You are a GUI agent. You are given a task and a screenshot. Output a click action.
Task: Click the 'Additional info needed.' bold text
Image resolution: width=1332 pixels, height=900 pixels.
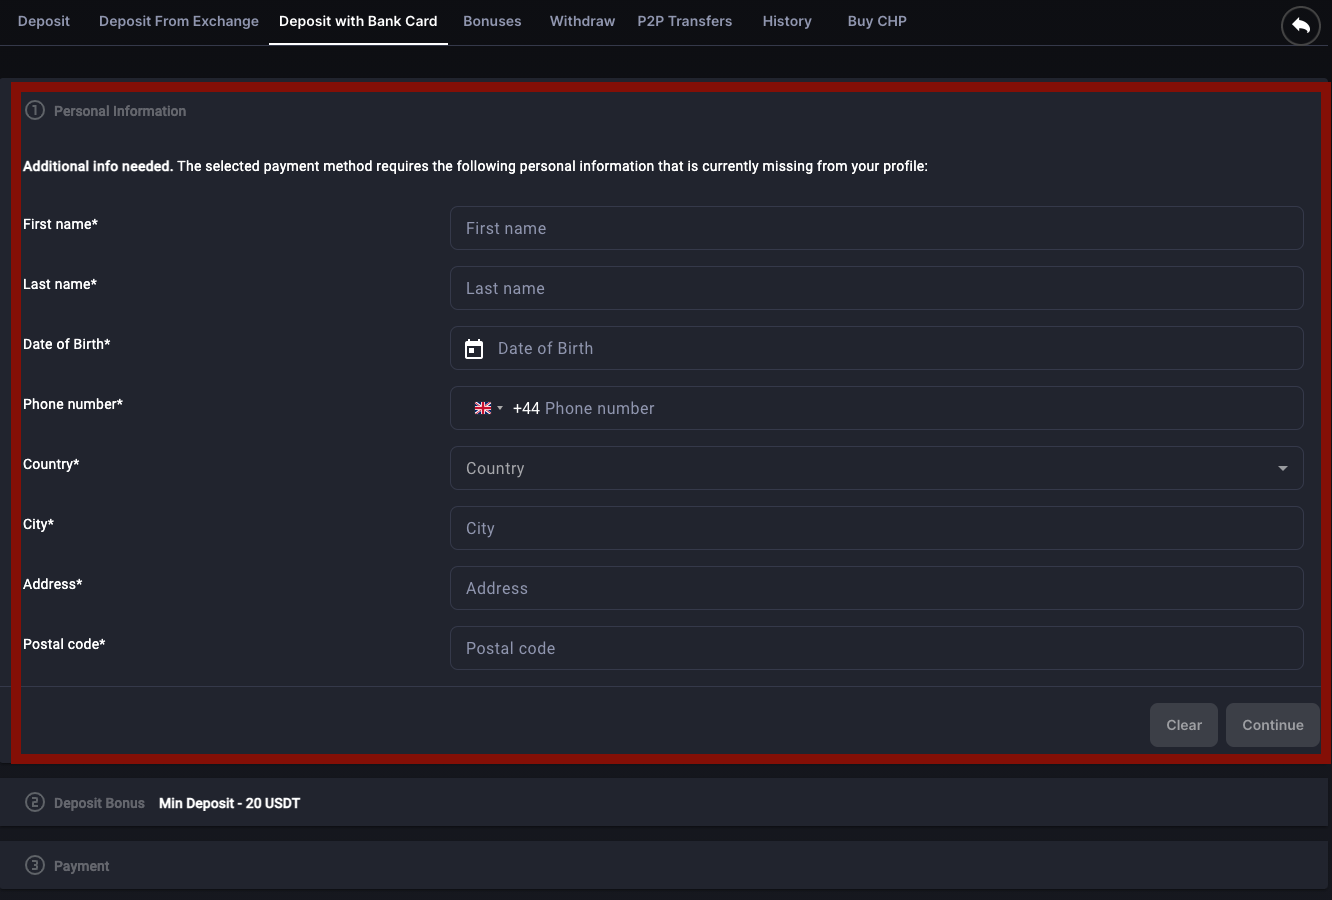(98, 166)
